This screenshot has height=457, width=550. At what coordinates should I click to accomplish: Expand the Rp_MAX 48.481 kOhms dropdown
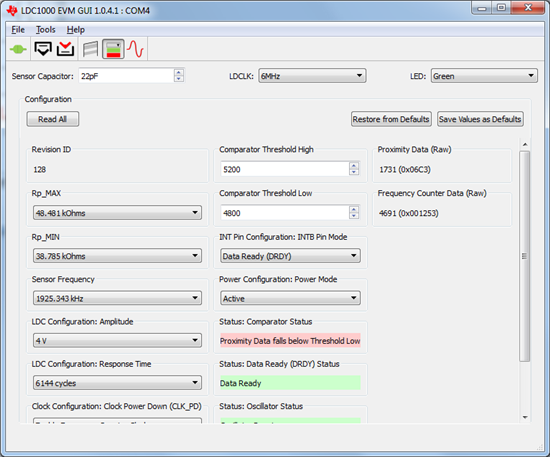(118, 213)
